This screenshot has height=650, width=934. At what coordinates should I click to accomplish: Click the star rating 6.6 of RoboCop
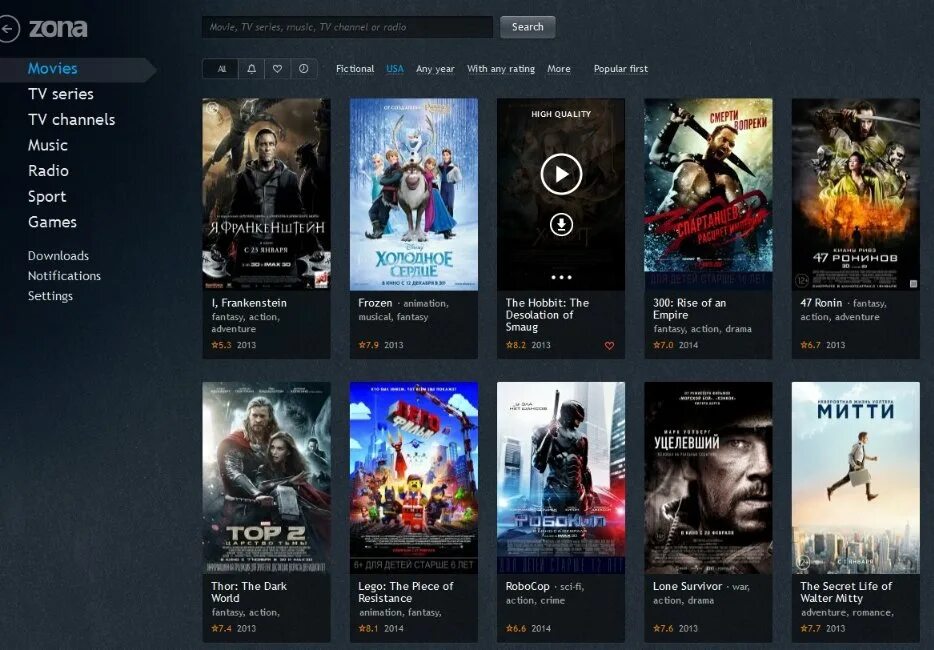pyautogui.click(x=516, y=629)
